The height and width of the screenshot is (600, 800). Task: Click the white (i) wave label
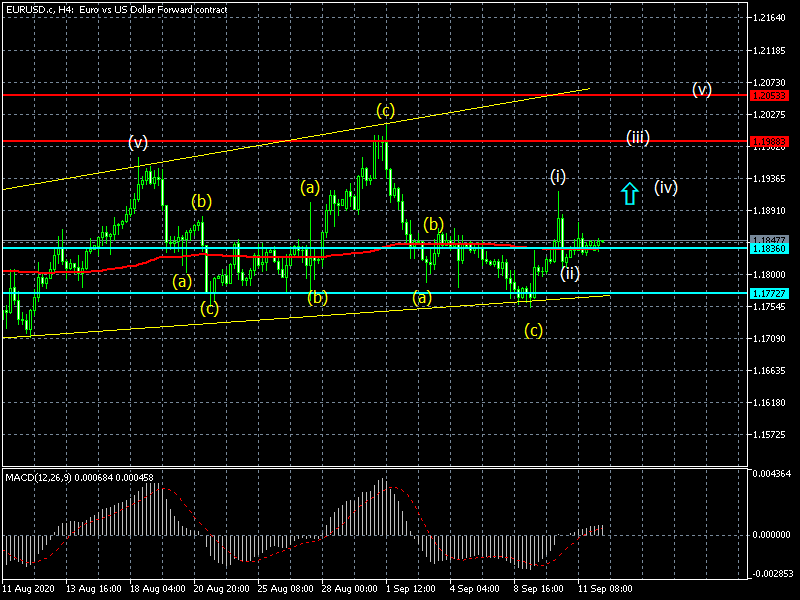pos(558,177)
